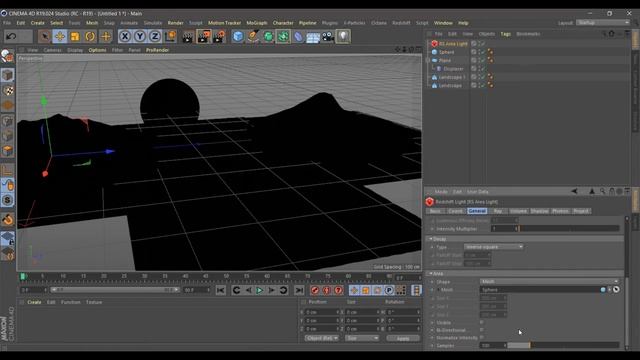Switch to the Shadow tab
Viewport: 640px width, 360px height.
click(539, 211)
